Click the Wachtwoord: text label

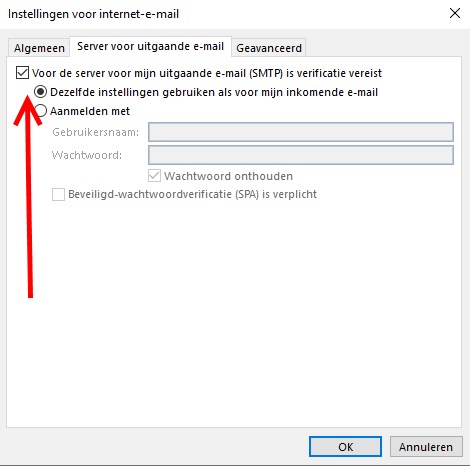tap(87, 155)
